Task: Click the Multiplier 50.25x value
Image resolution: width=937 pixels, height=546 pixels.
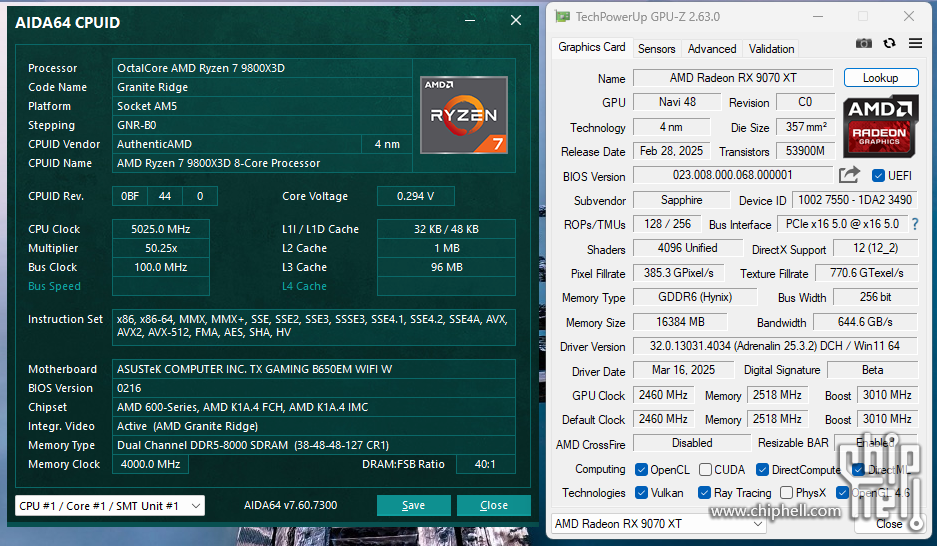Action: tap(161, 248)
